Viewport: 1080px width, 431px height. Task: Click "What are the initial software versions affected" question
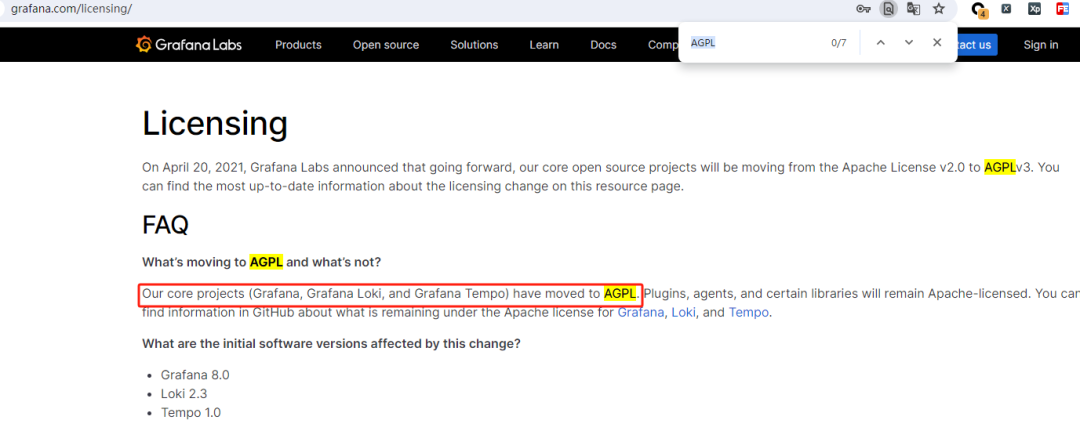tap(331, 344)
